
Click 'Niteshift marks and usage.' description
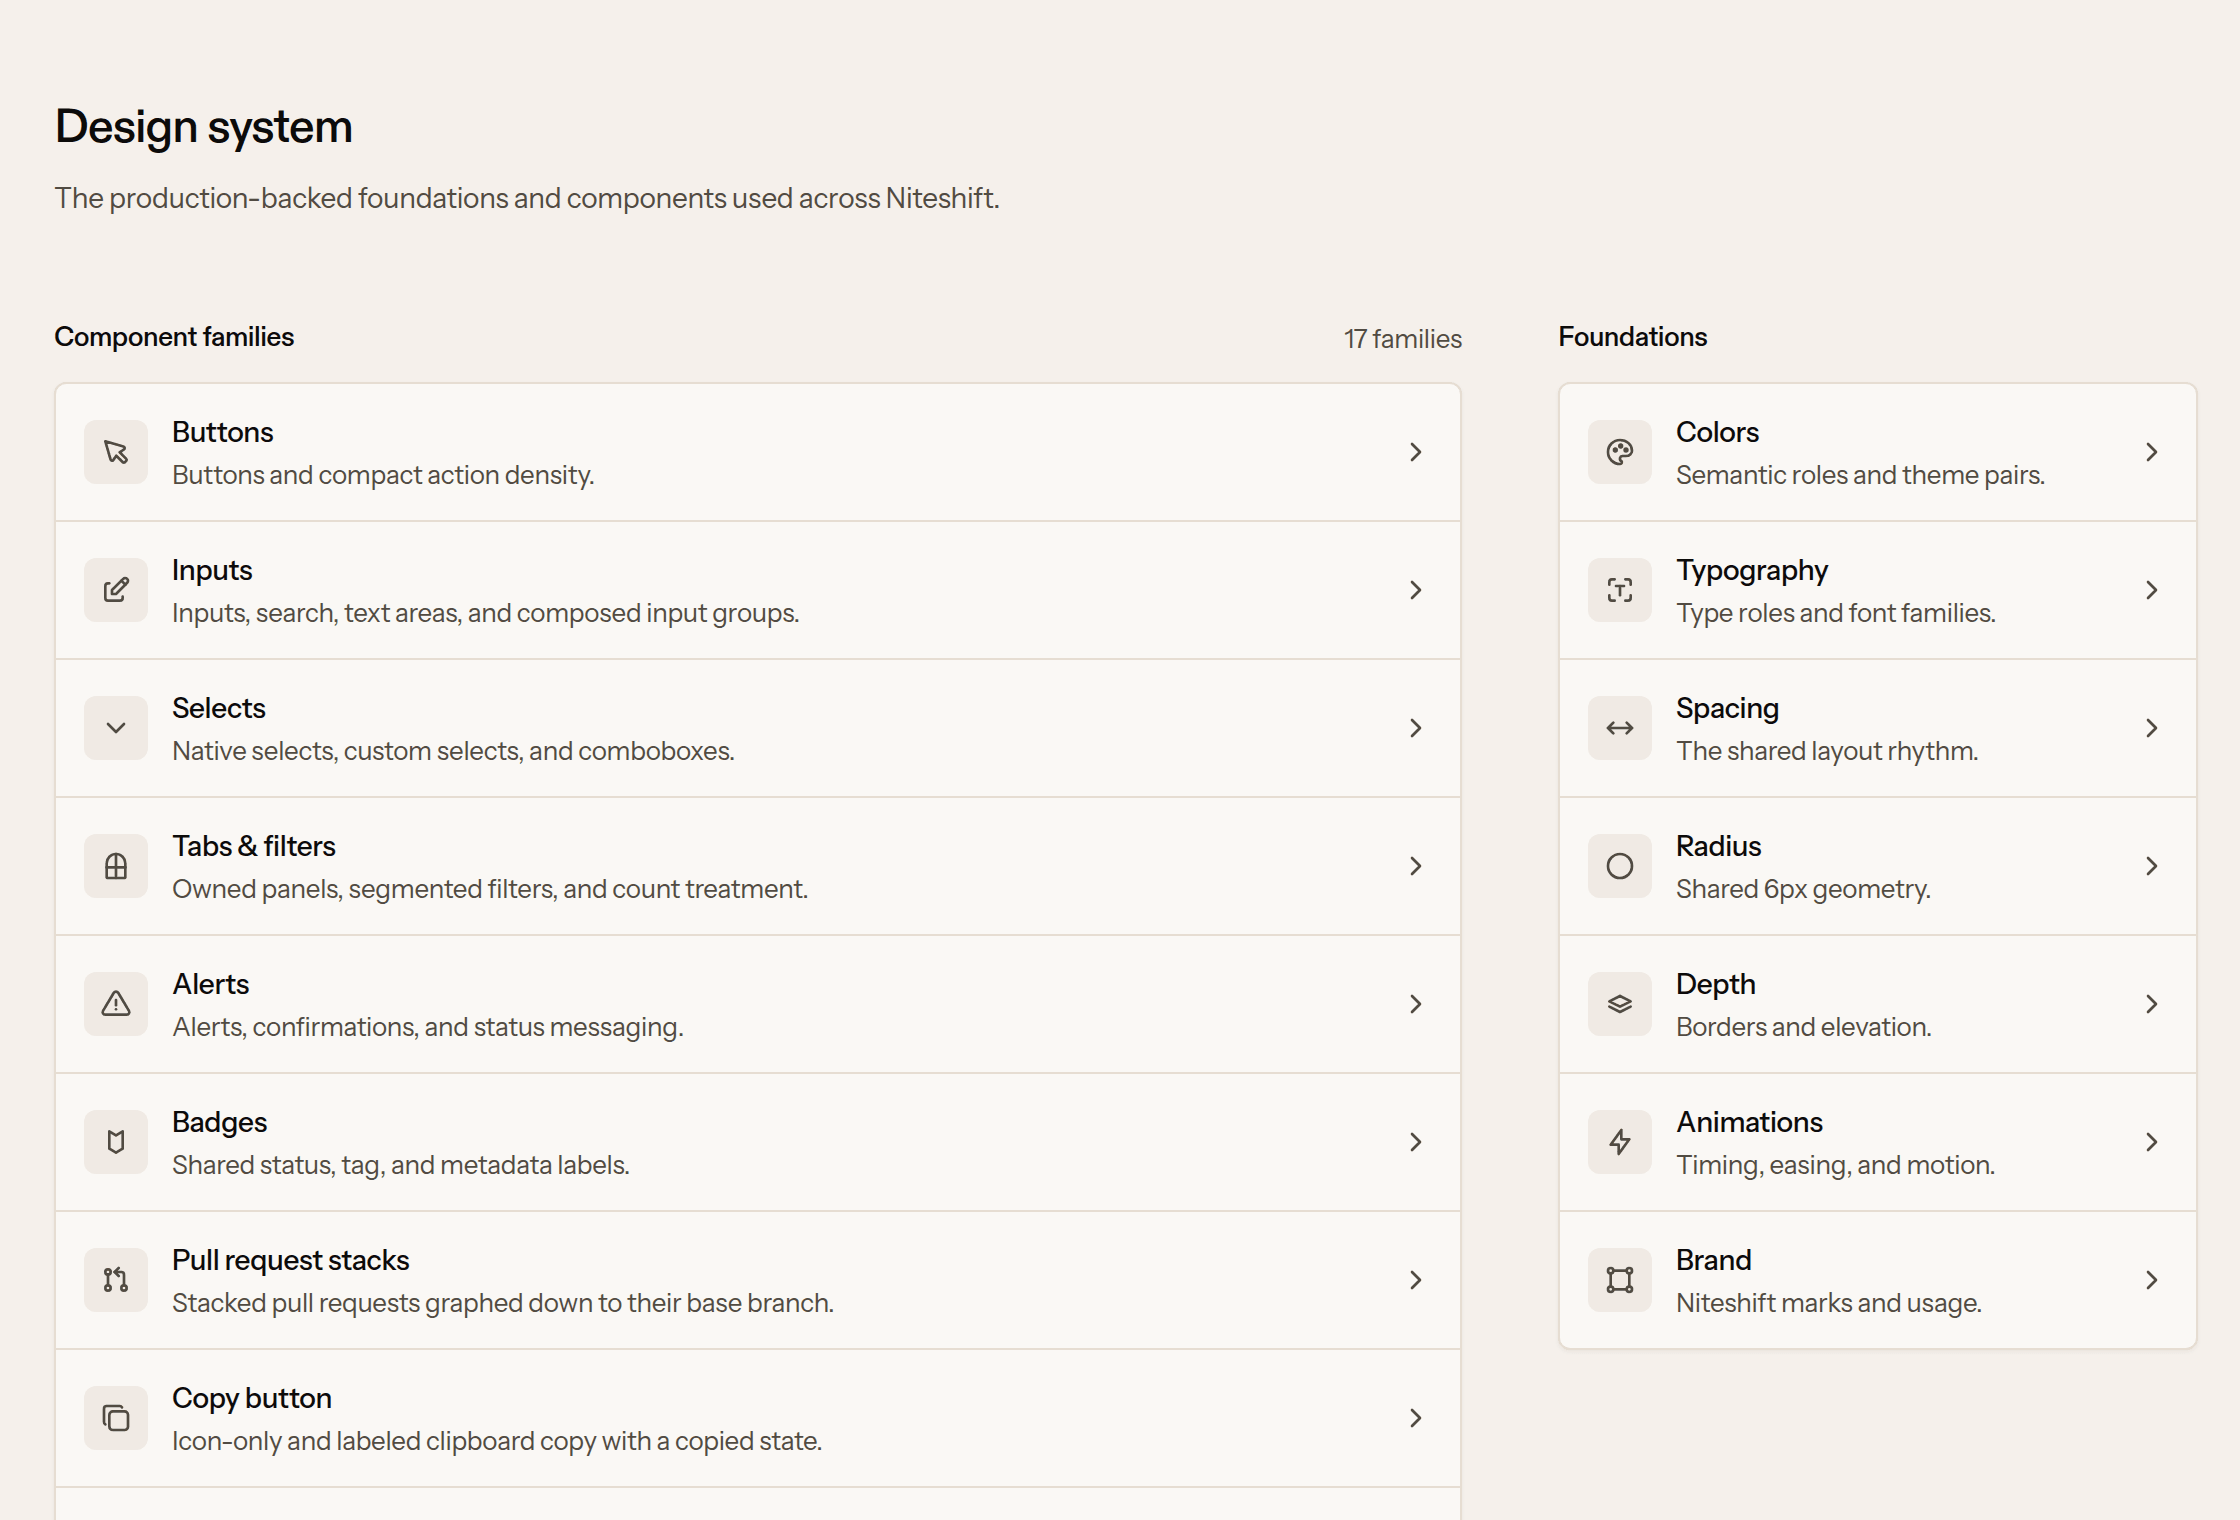(x=1828, y=1303)
